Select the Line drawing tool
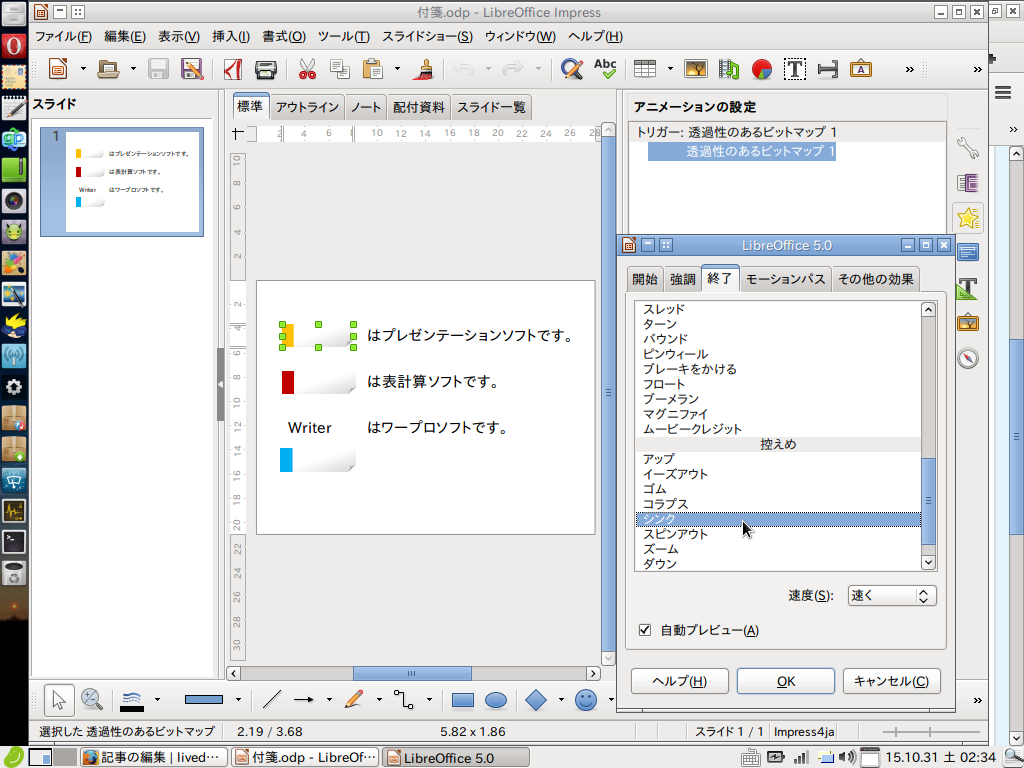1024x768 pixels. click(271, 699)
